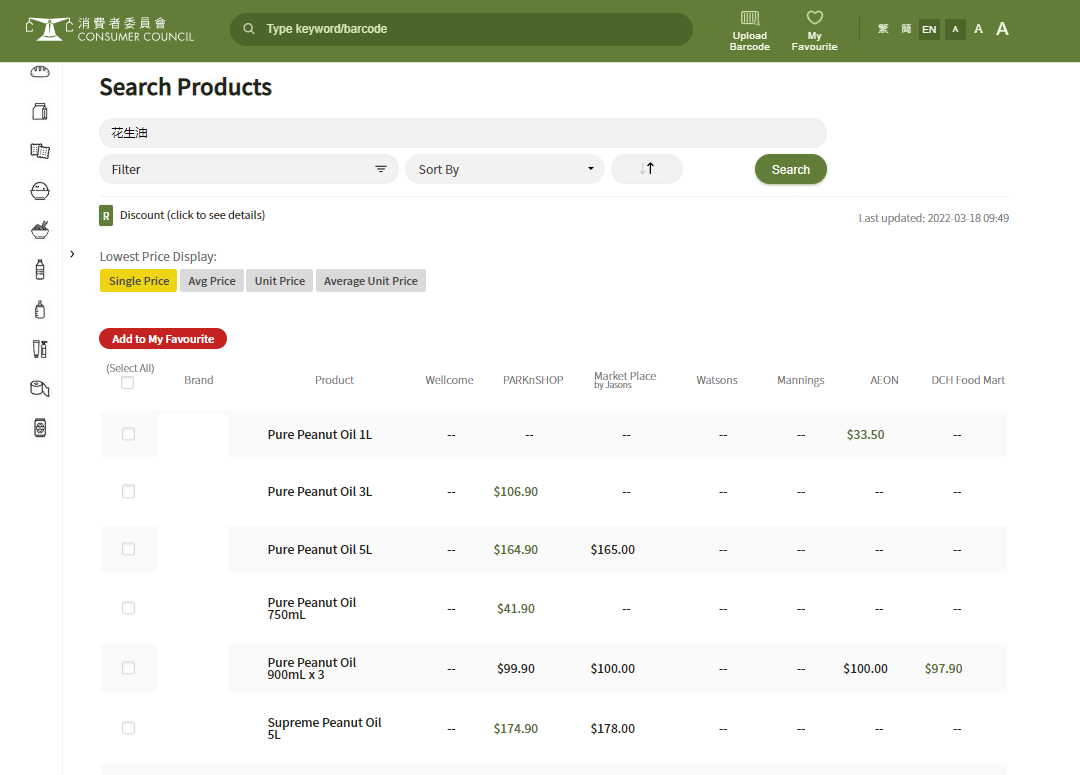This screenshot has width=1080, height=775.
Task: Switch language to Simplified Chinese (簡)
Action: (906, 29)
